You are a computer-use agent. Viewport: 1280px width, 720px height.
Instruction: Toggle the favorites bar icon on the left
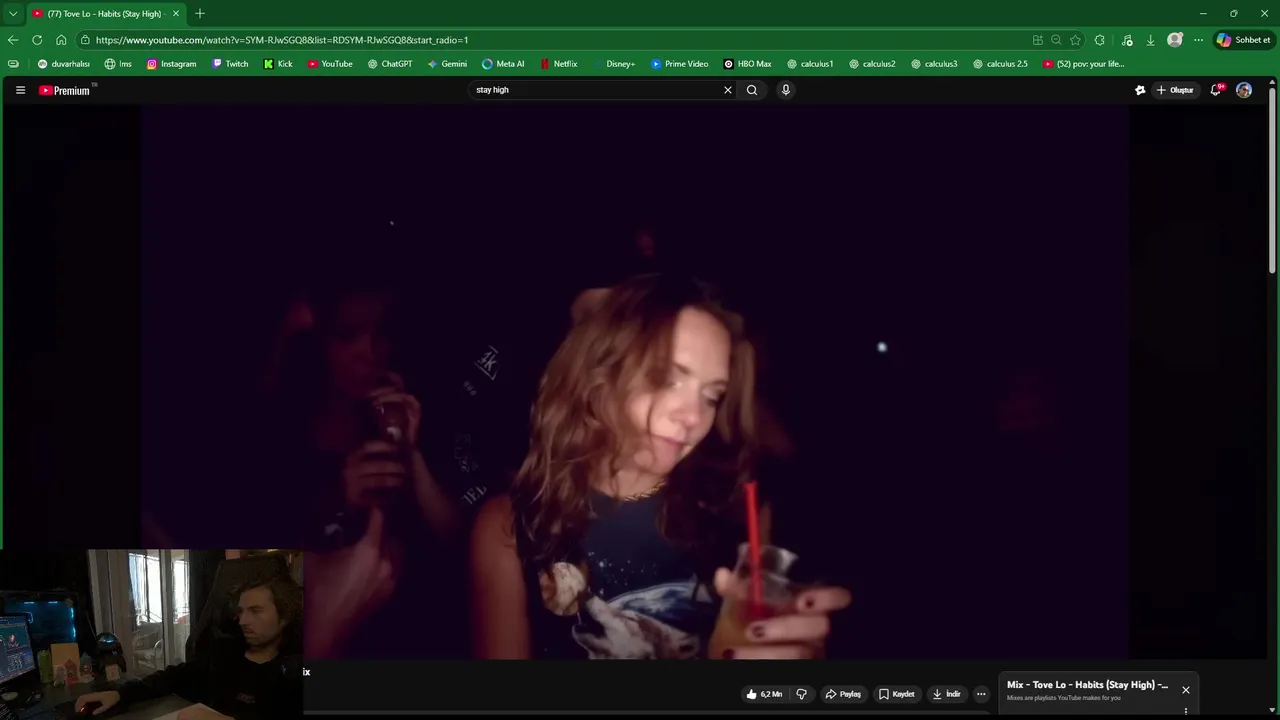[x=13, y=64]
